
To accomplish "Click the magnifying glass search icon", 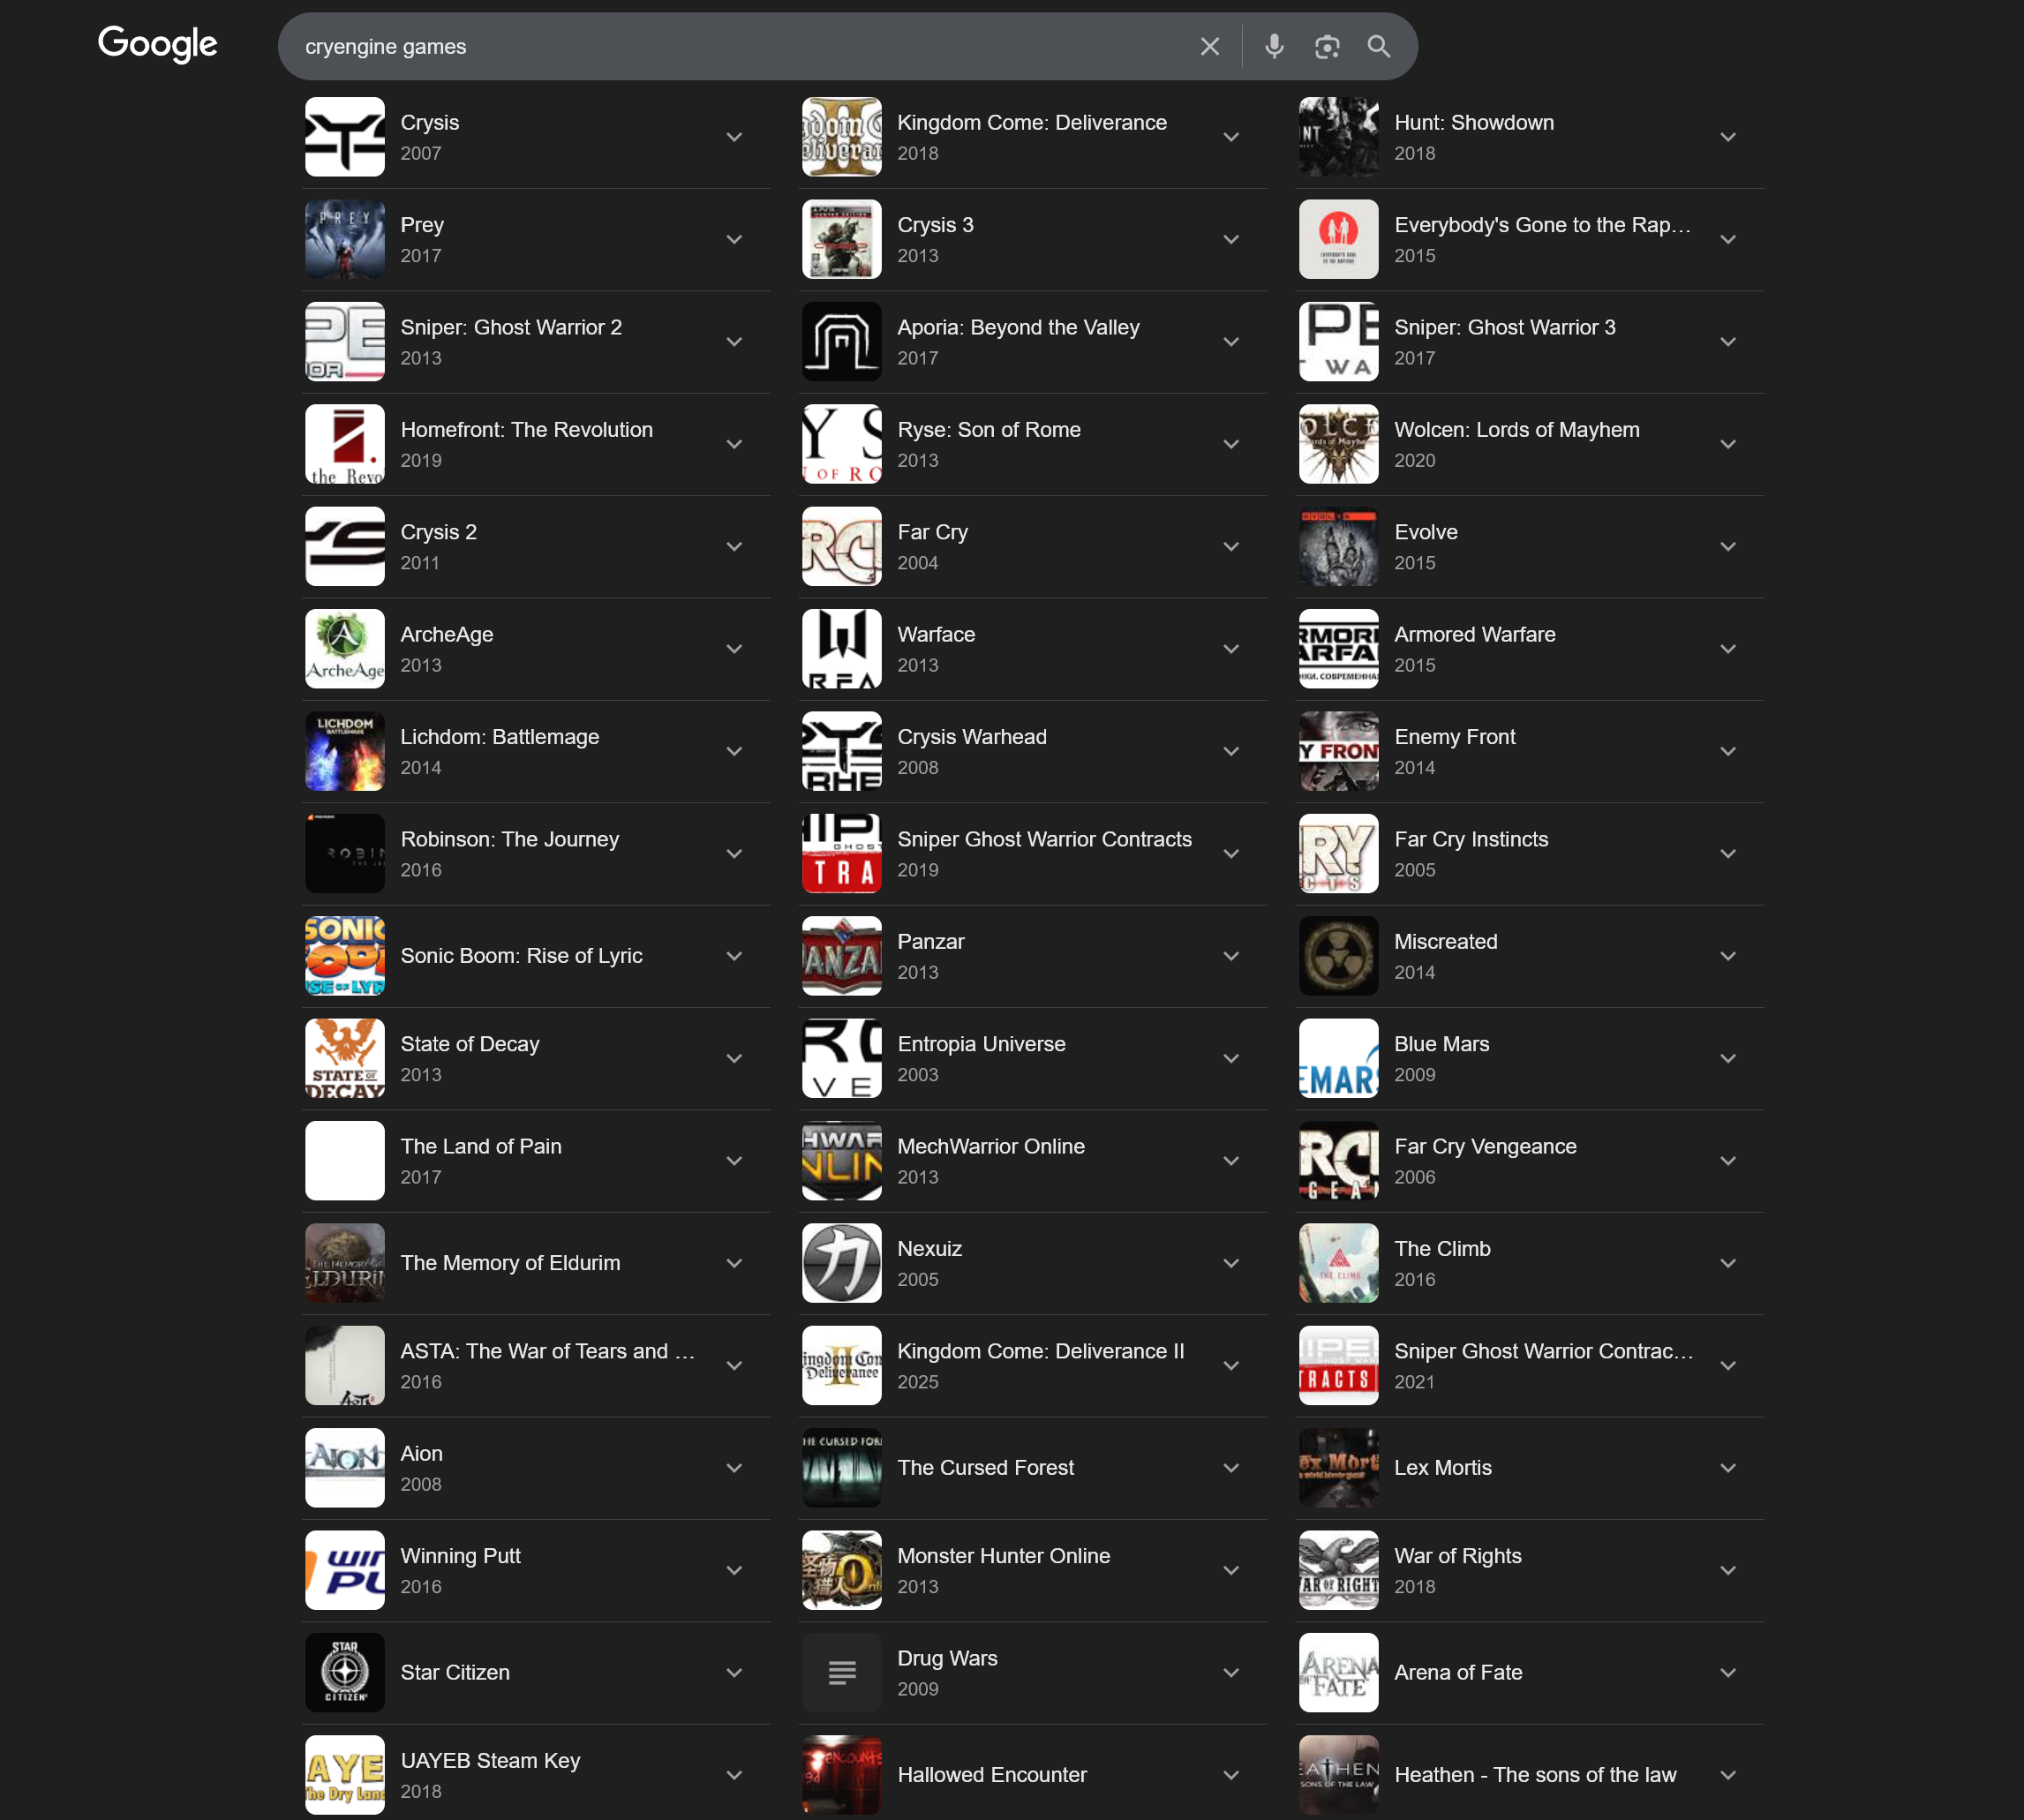I will click(1378, 46).
